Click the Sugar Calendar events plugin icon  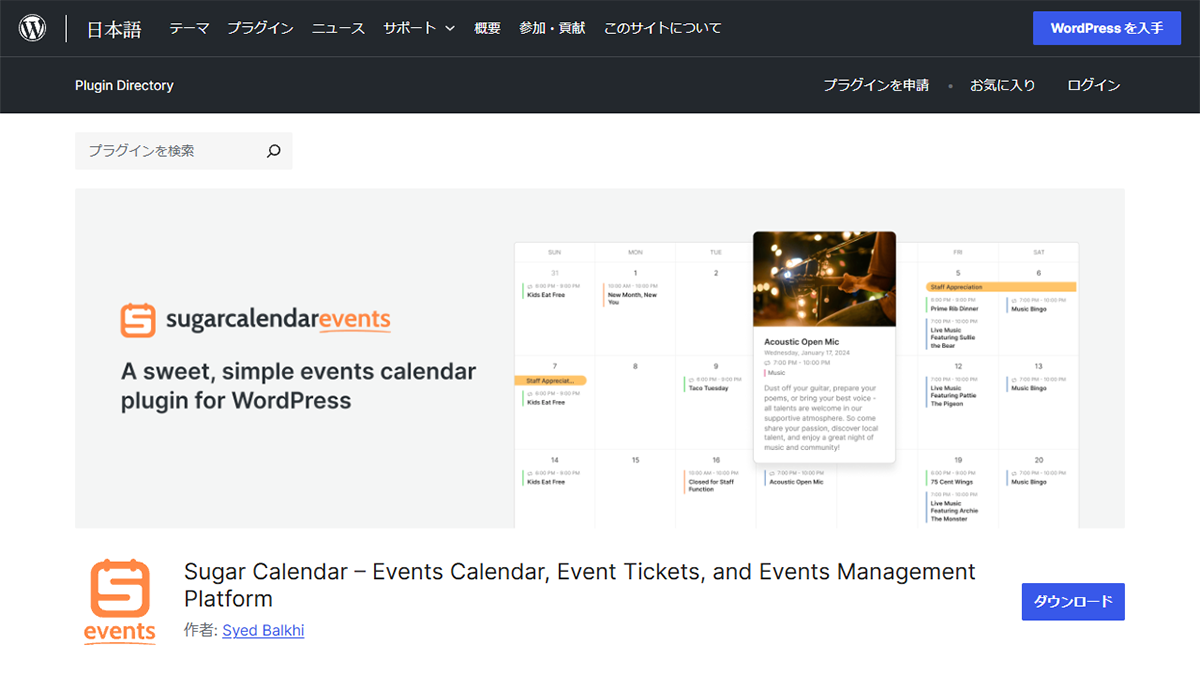(120, 602)
